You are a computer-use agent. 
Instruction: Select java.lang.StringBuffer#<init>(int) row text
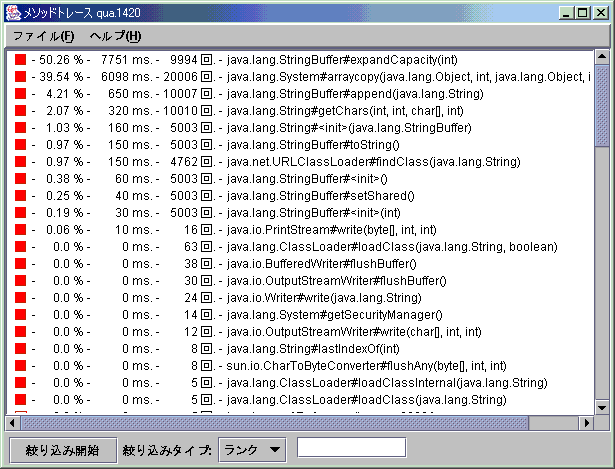(314, 213)
